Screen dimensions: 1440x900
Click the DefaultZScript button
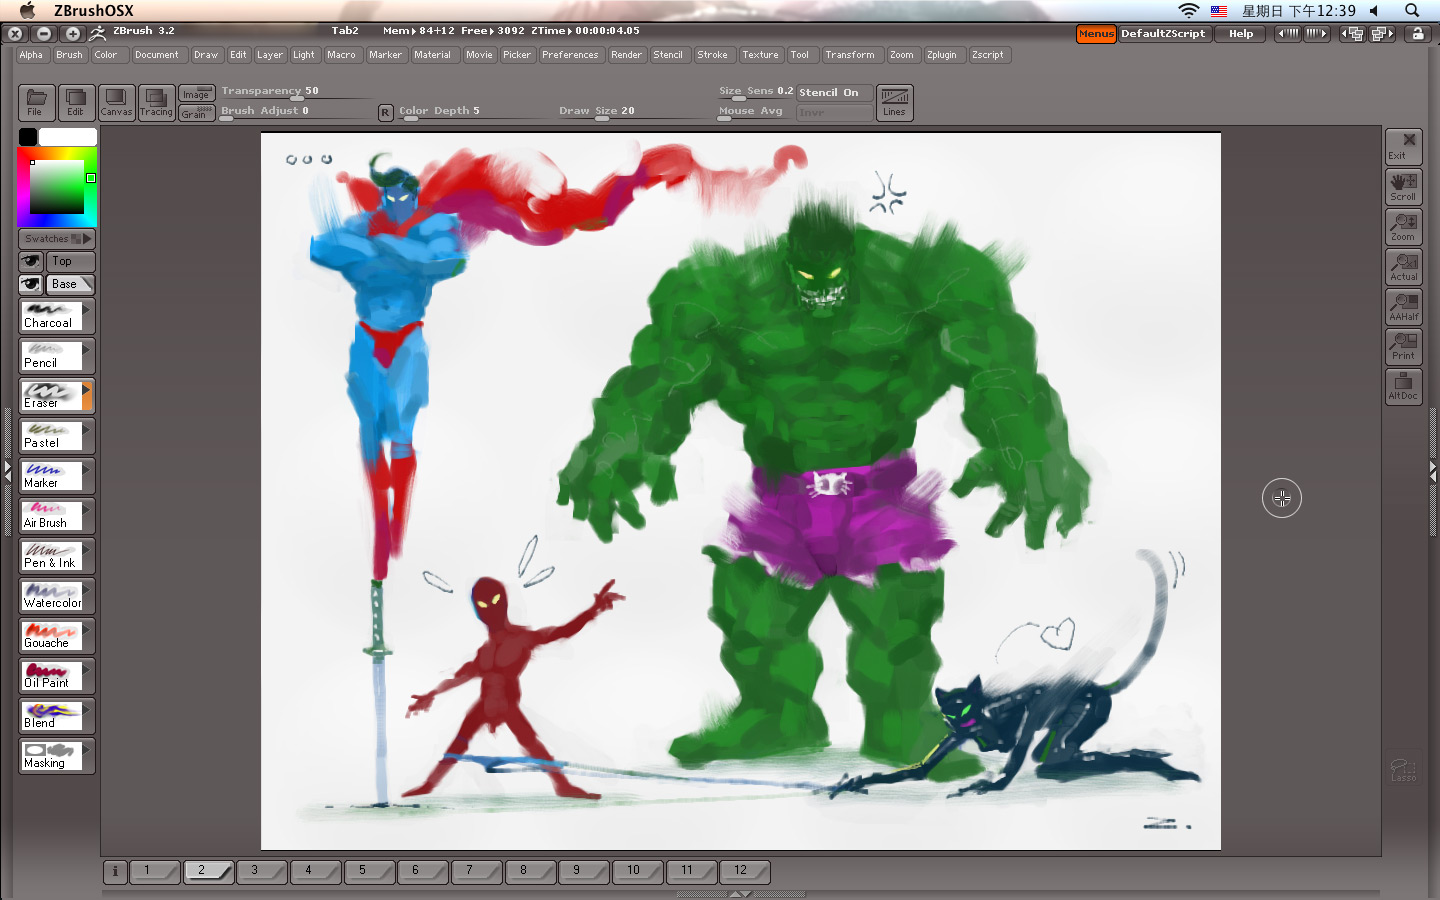pos(1164,34)
